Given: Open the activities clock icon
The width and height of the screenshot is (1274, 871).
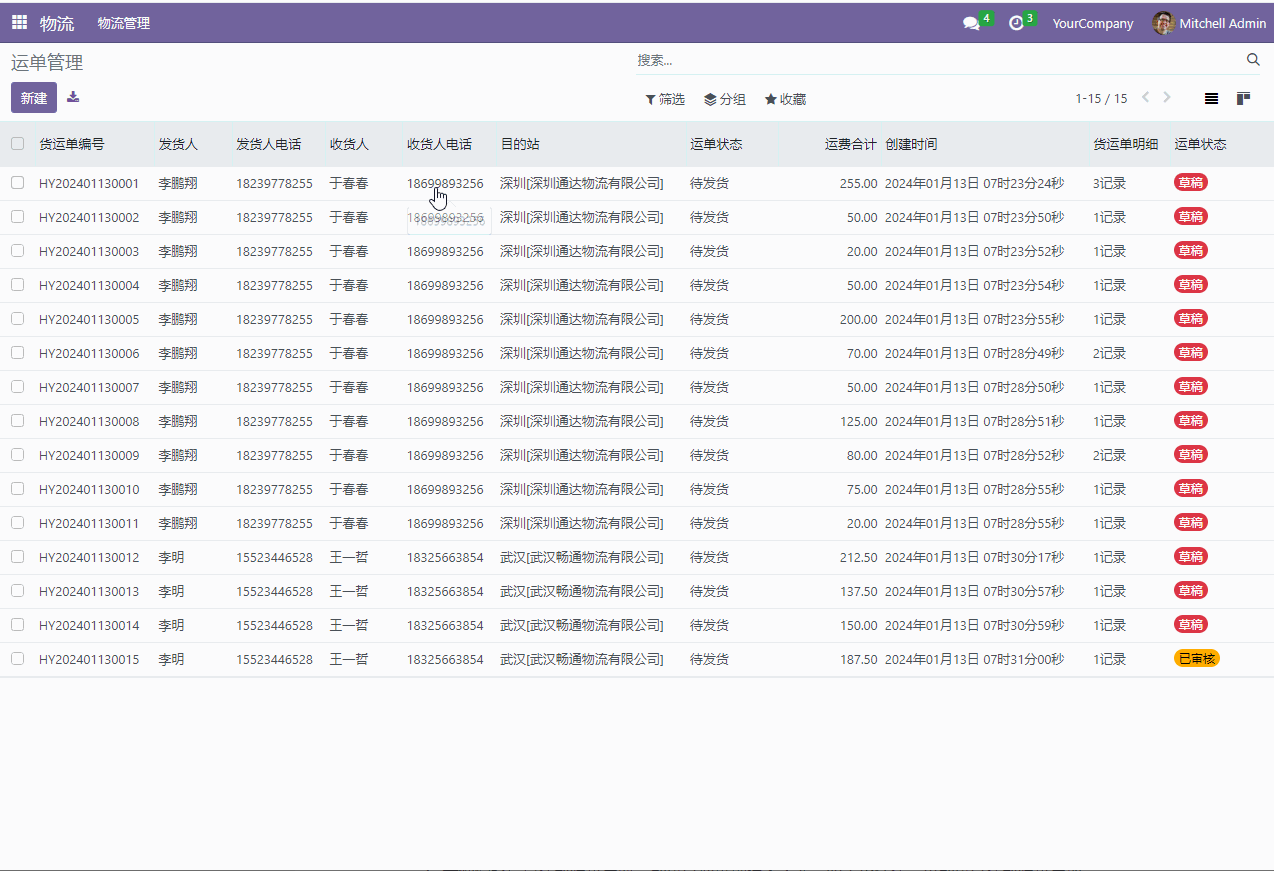Looking at the screenshot, I should click(x=1016, y=23).
